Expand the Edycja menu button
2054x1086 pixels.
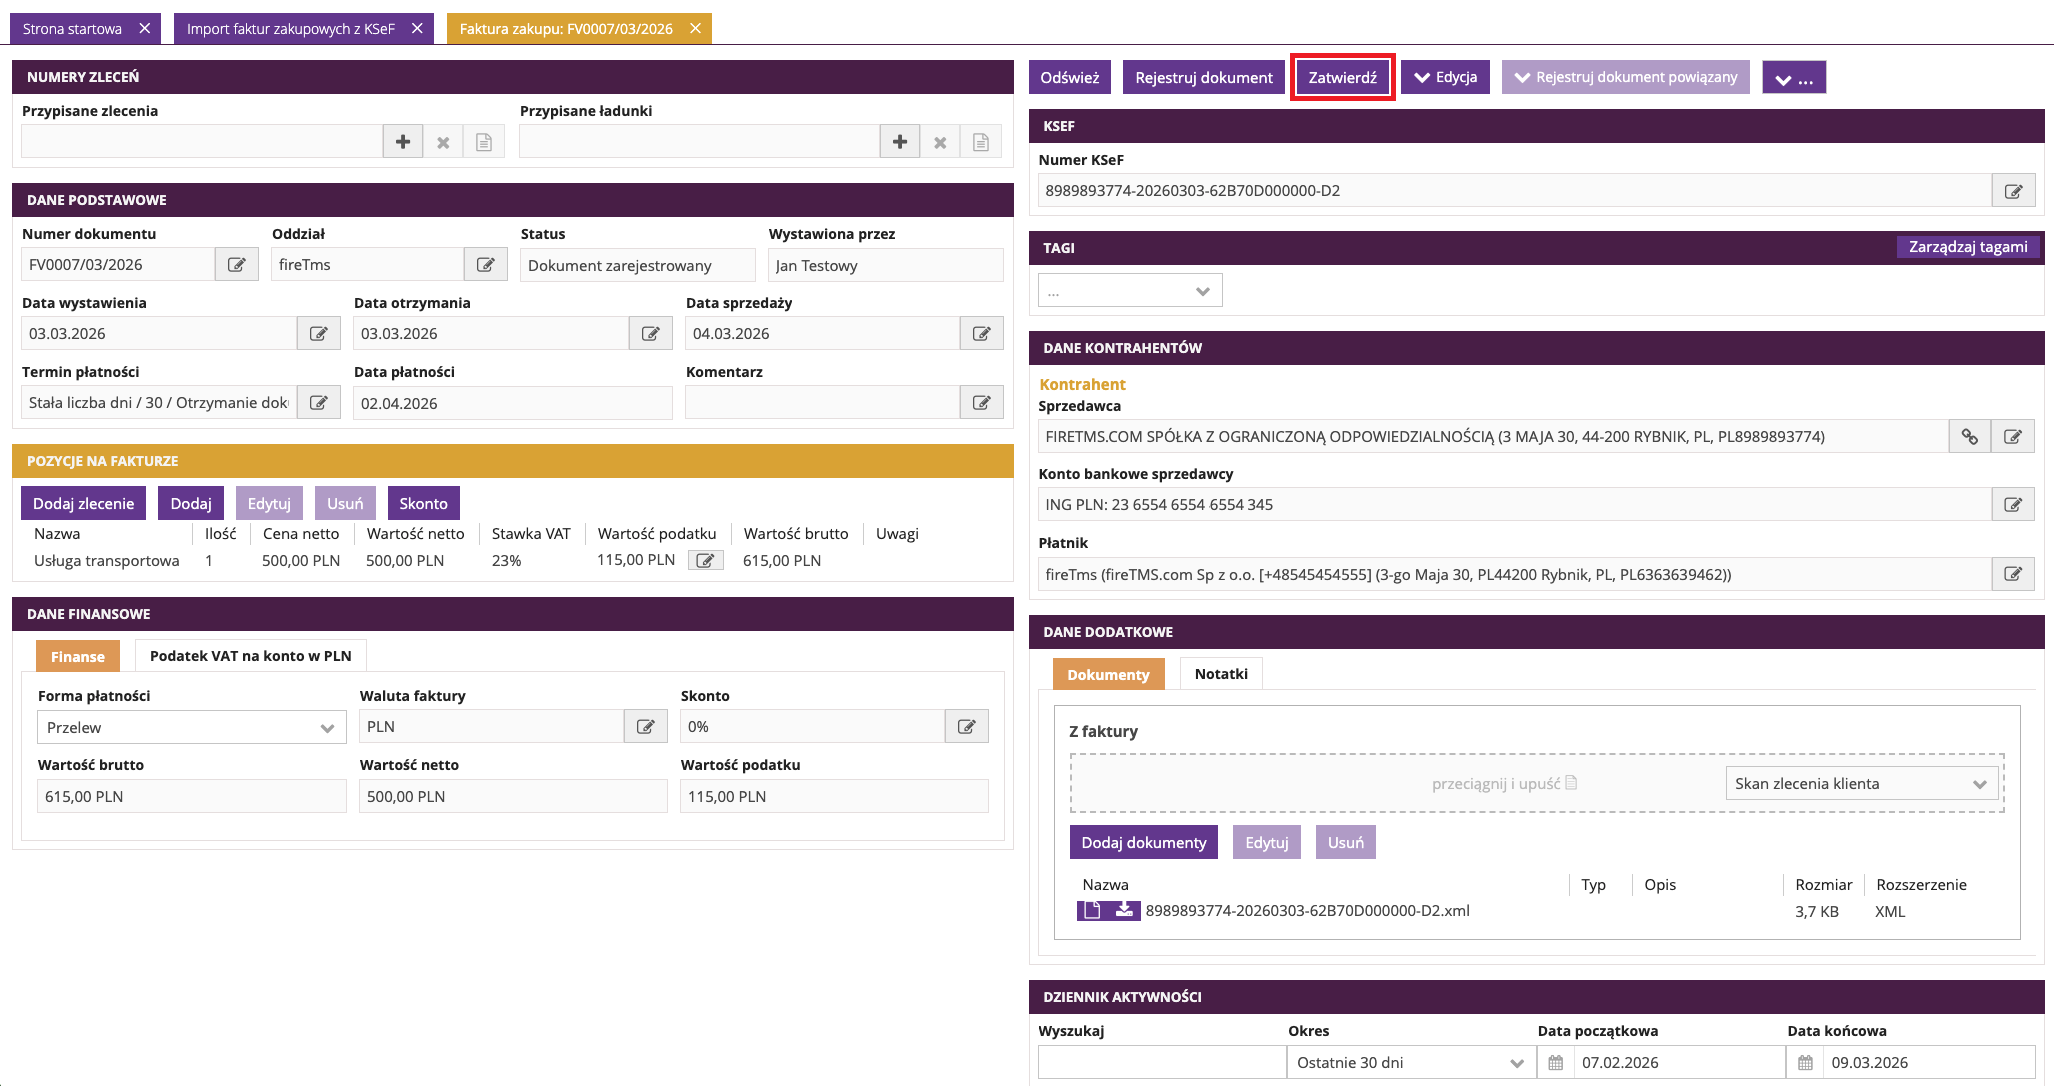(1445, 77)
